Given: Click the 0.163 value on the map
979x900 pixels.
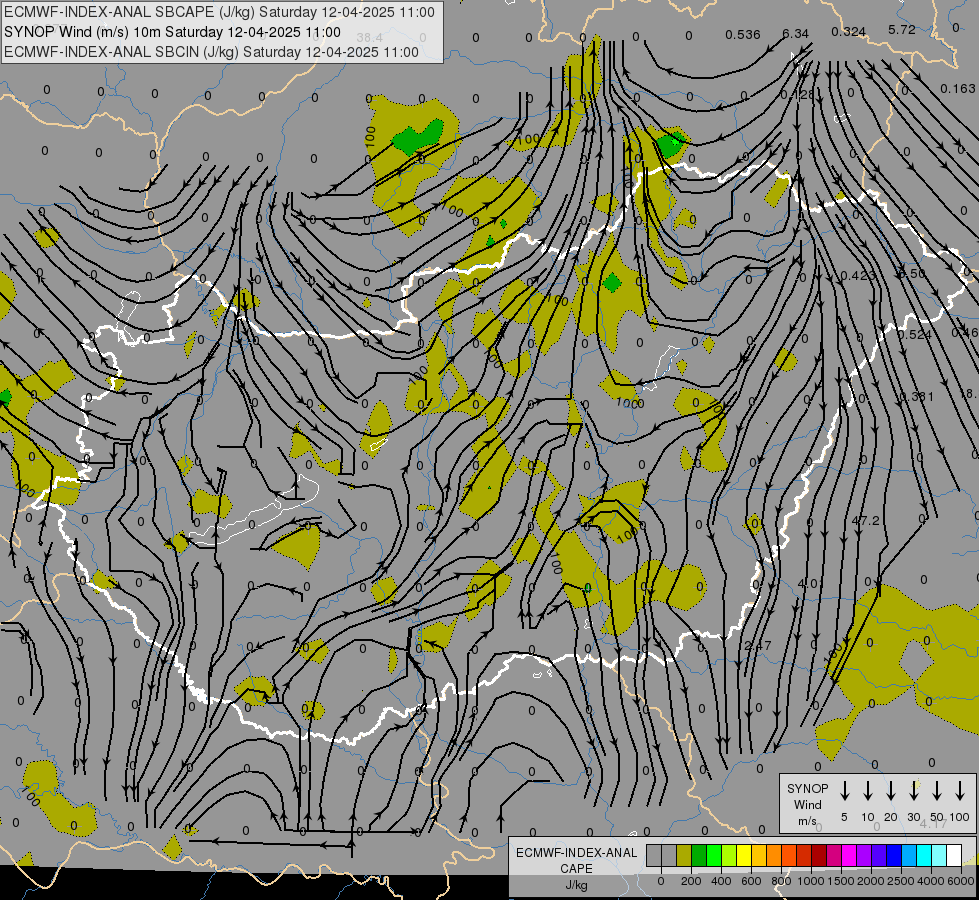Looking at the screenshot, I should click(957, 89).
